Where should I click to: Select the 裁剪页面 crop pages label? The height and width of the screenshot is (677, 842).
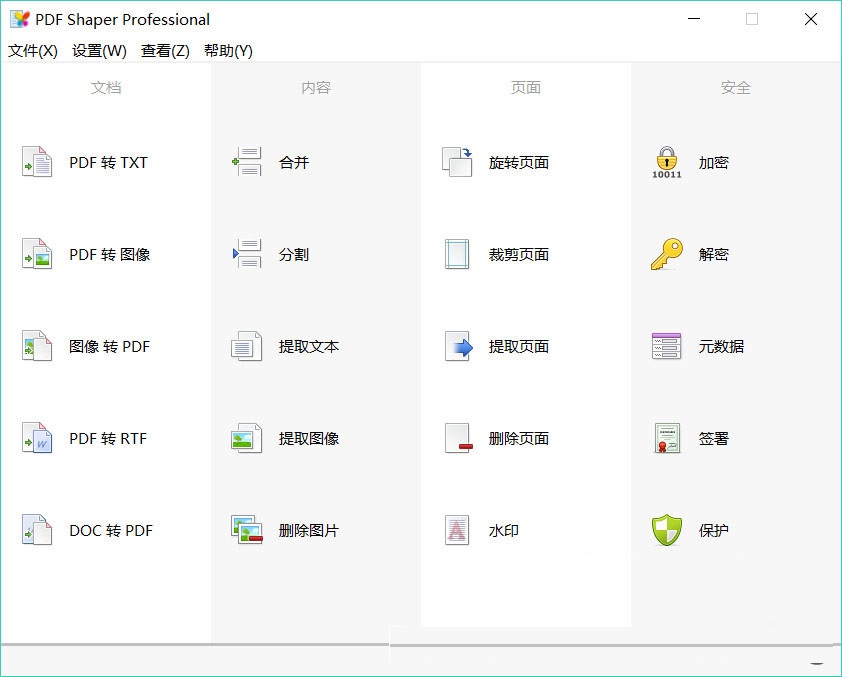pyautogui.click(x=519, y=254)
